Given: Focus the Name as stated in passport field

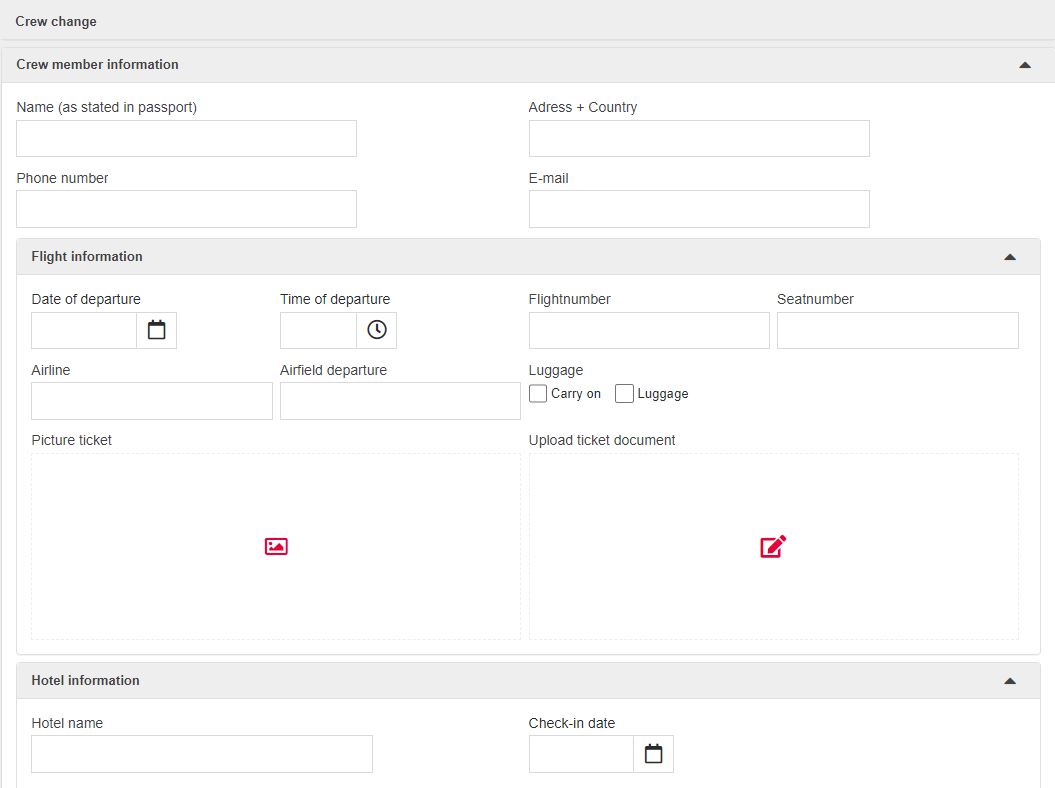Looking at the screenshot, I should (x=186, y=139).
